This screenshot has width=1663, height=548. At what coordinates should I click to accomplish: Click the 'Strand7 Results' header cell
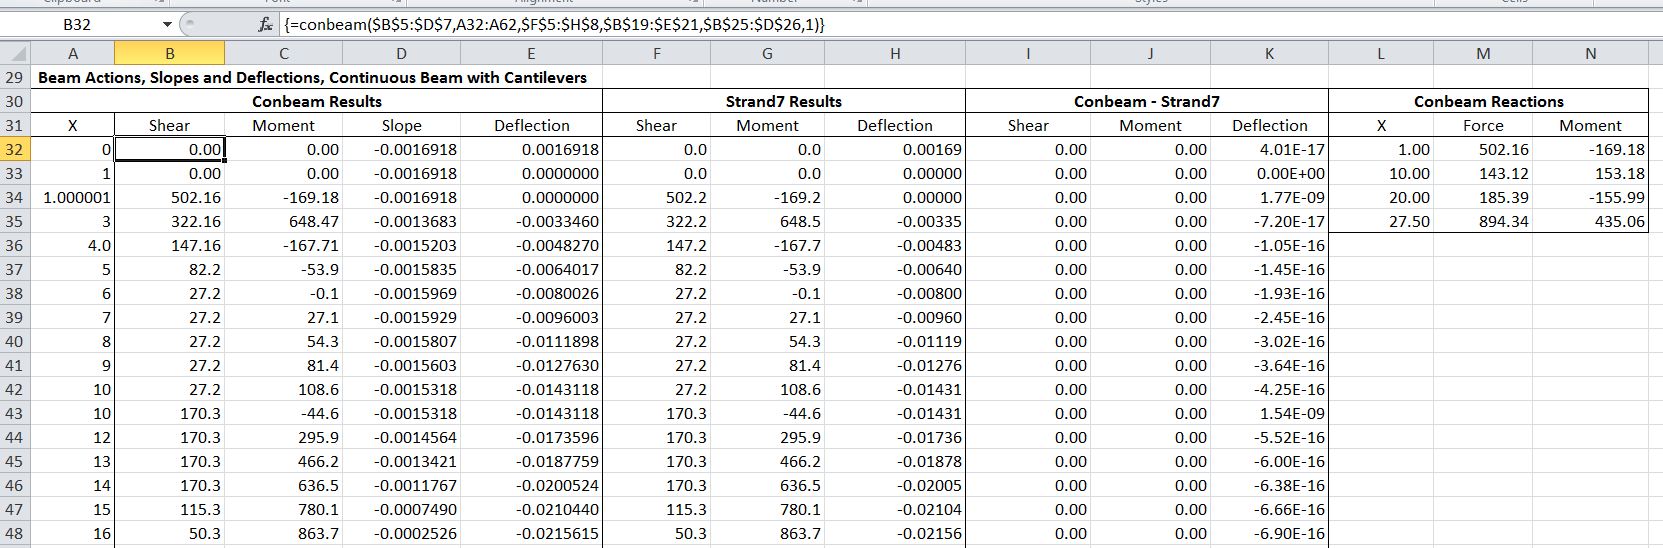(x=783, y=101)
